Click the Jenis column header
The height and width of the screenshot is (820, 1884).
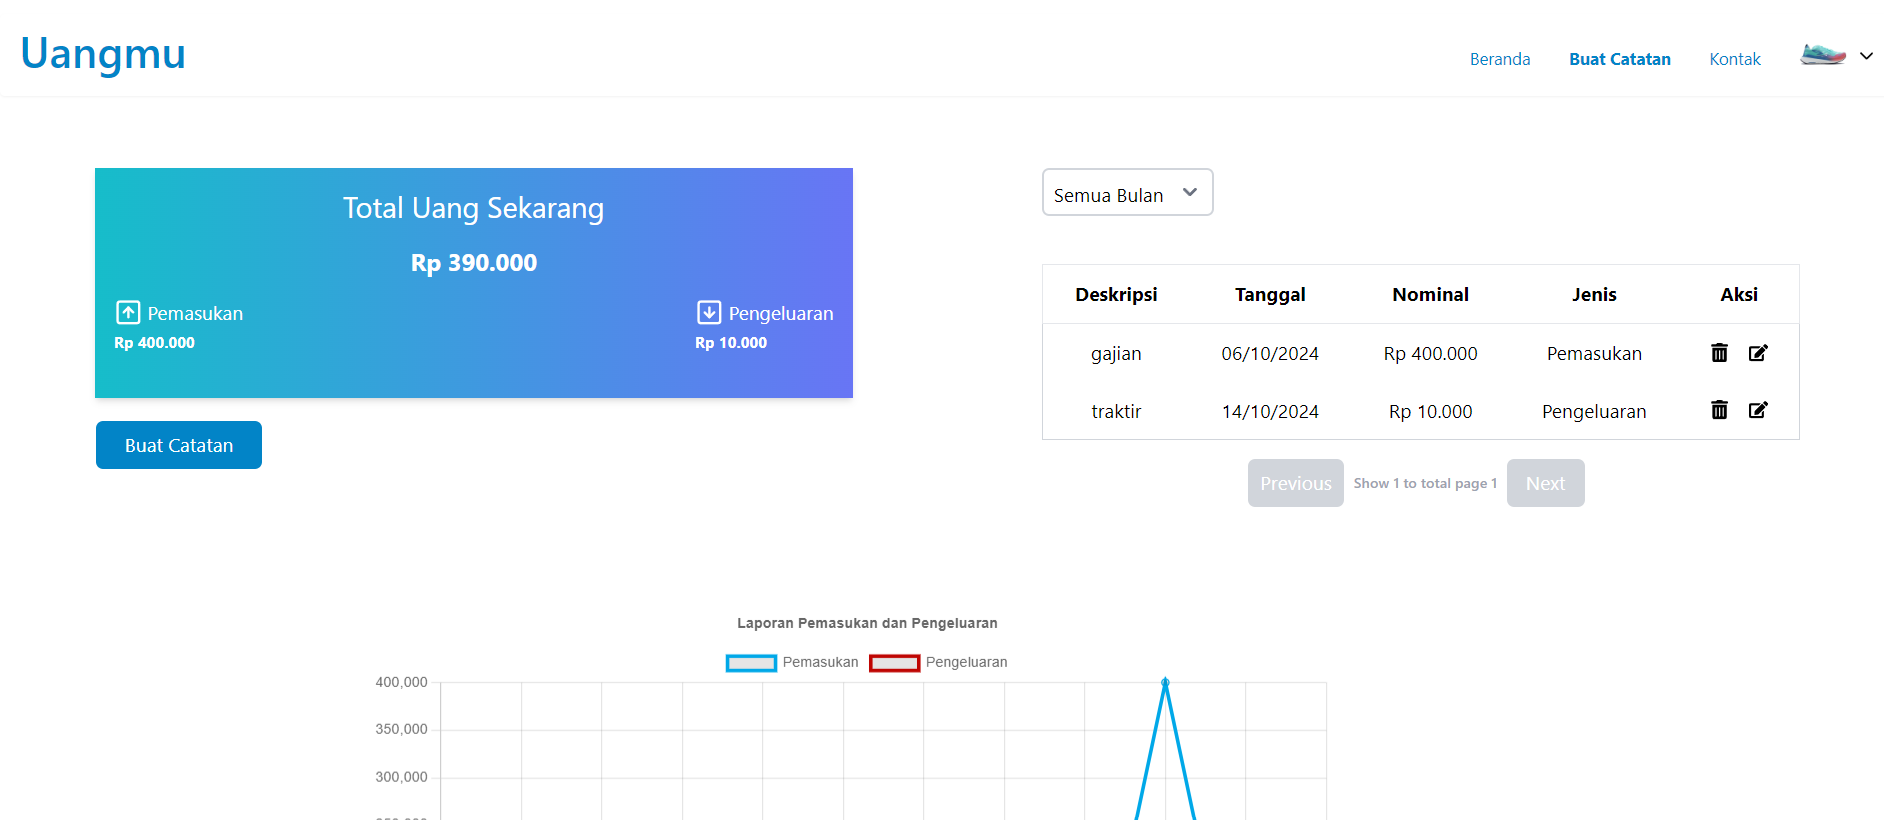click(x=1594, y=294)
